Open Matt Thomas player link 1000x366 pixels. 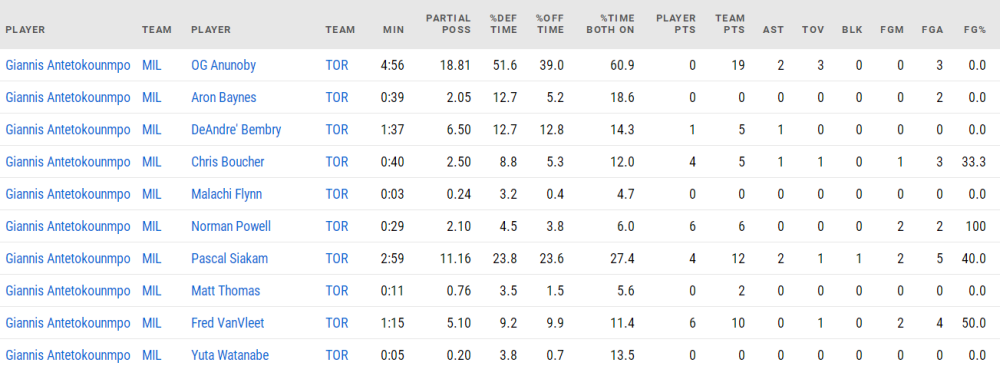(226, 291)
